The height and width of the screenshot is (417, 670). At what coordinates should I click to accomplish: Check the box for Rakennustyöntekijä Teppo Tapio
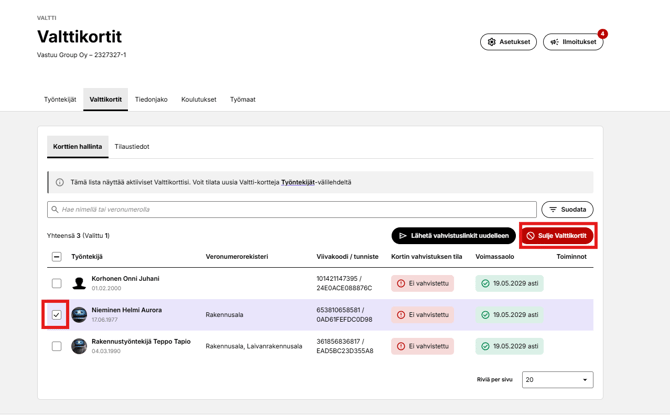click(x=56, y=346)
